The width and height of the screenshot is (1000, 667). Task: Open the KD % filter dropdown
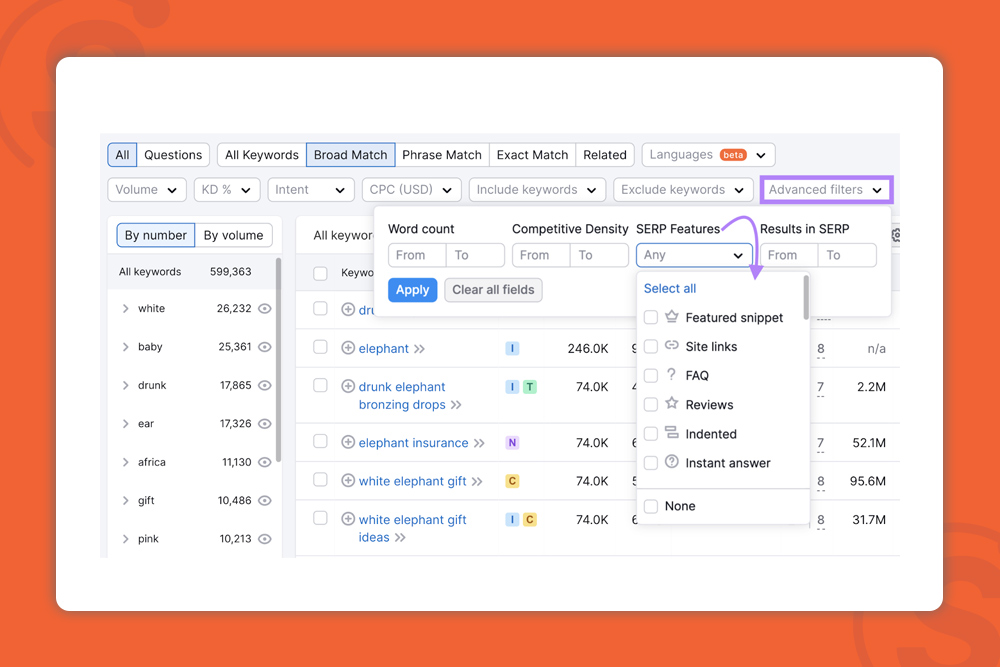click(x=227, y=189)
